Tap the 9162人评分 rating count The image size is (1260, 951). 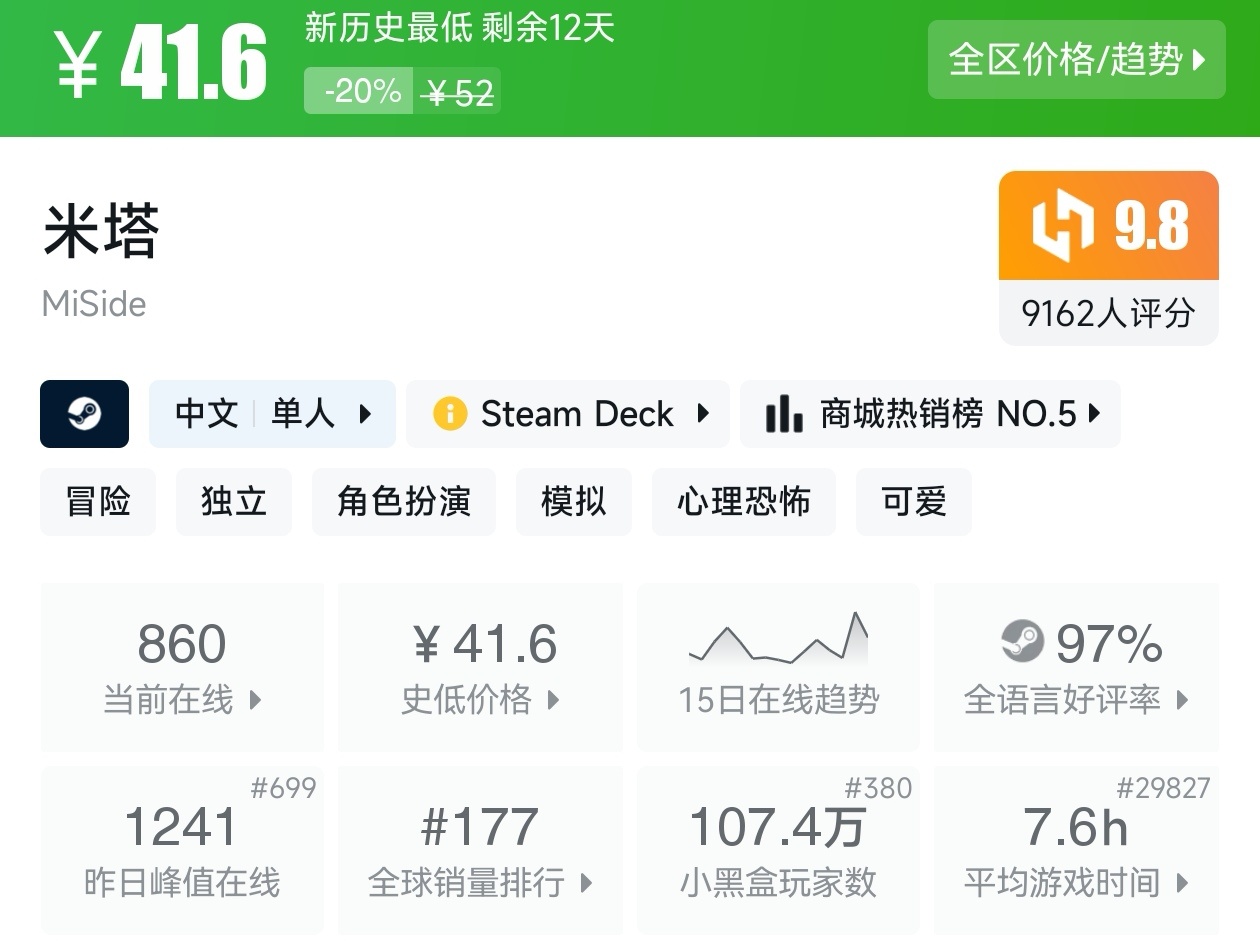click(1108, 314)
